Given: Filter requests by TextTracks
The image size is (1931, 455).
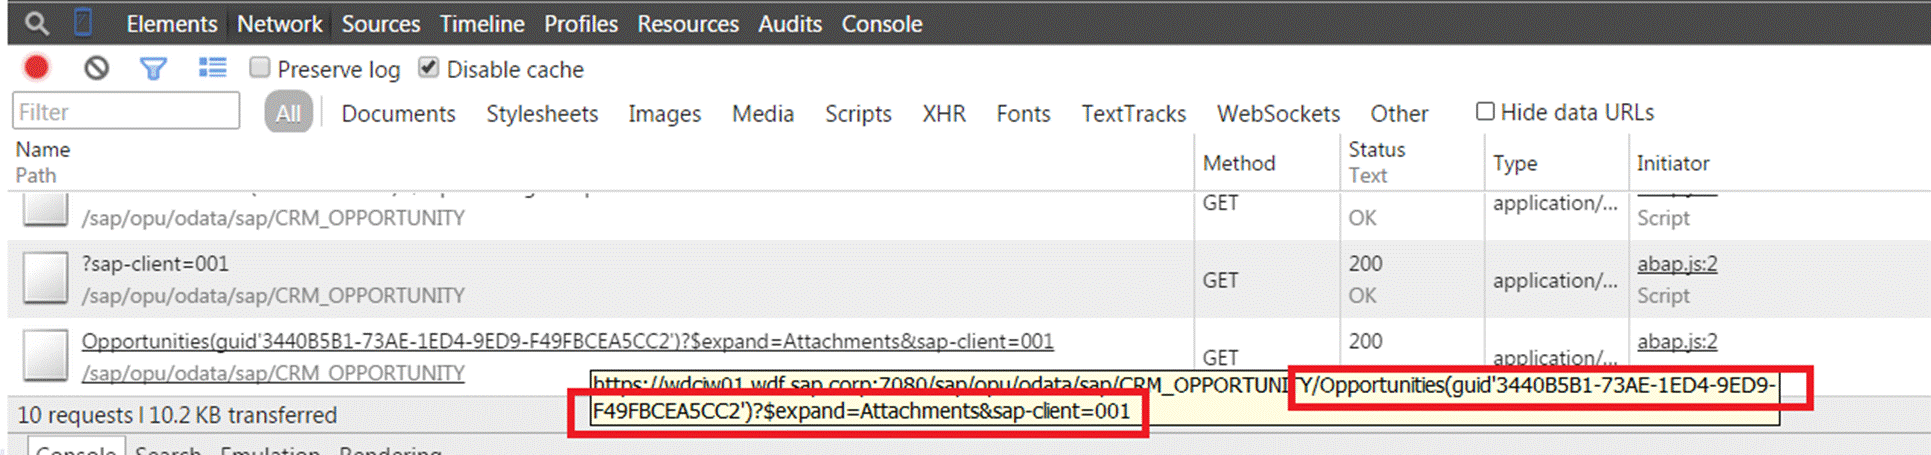Looking at the screenshot, I should coord(1133,114).
